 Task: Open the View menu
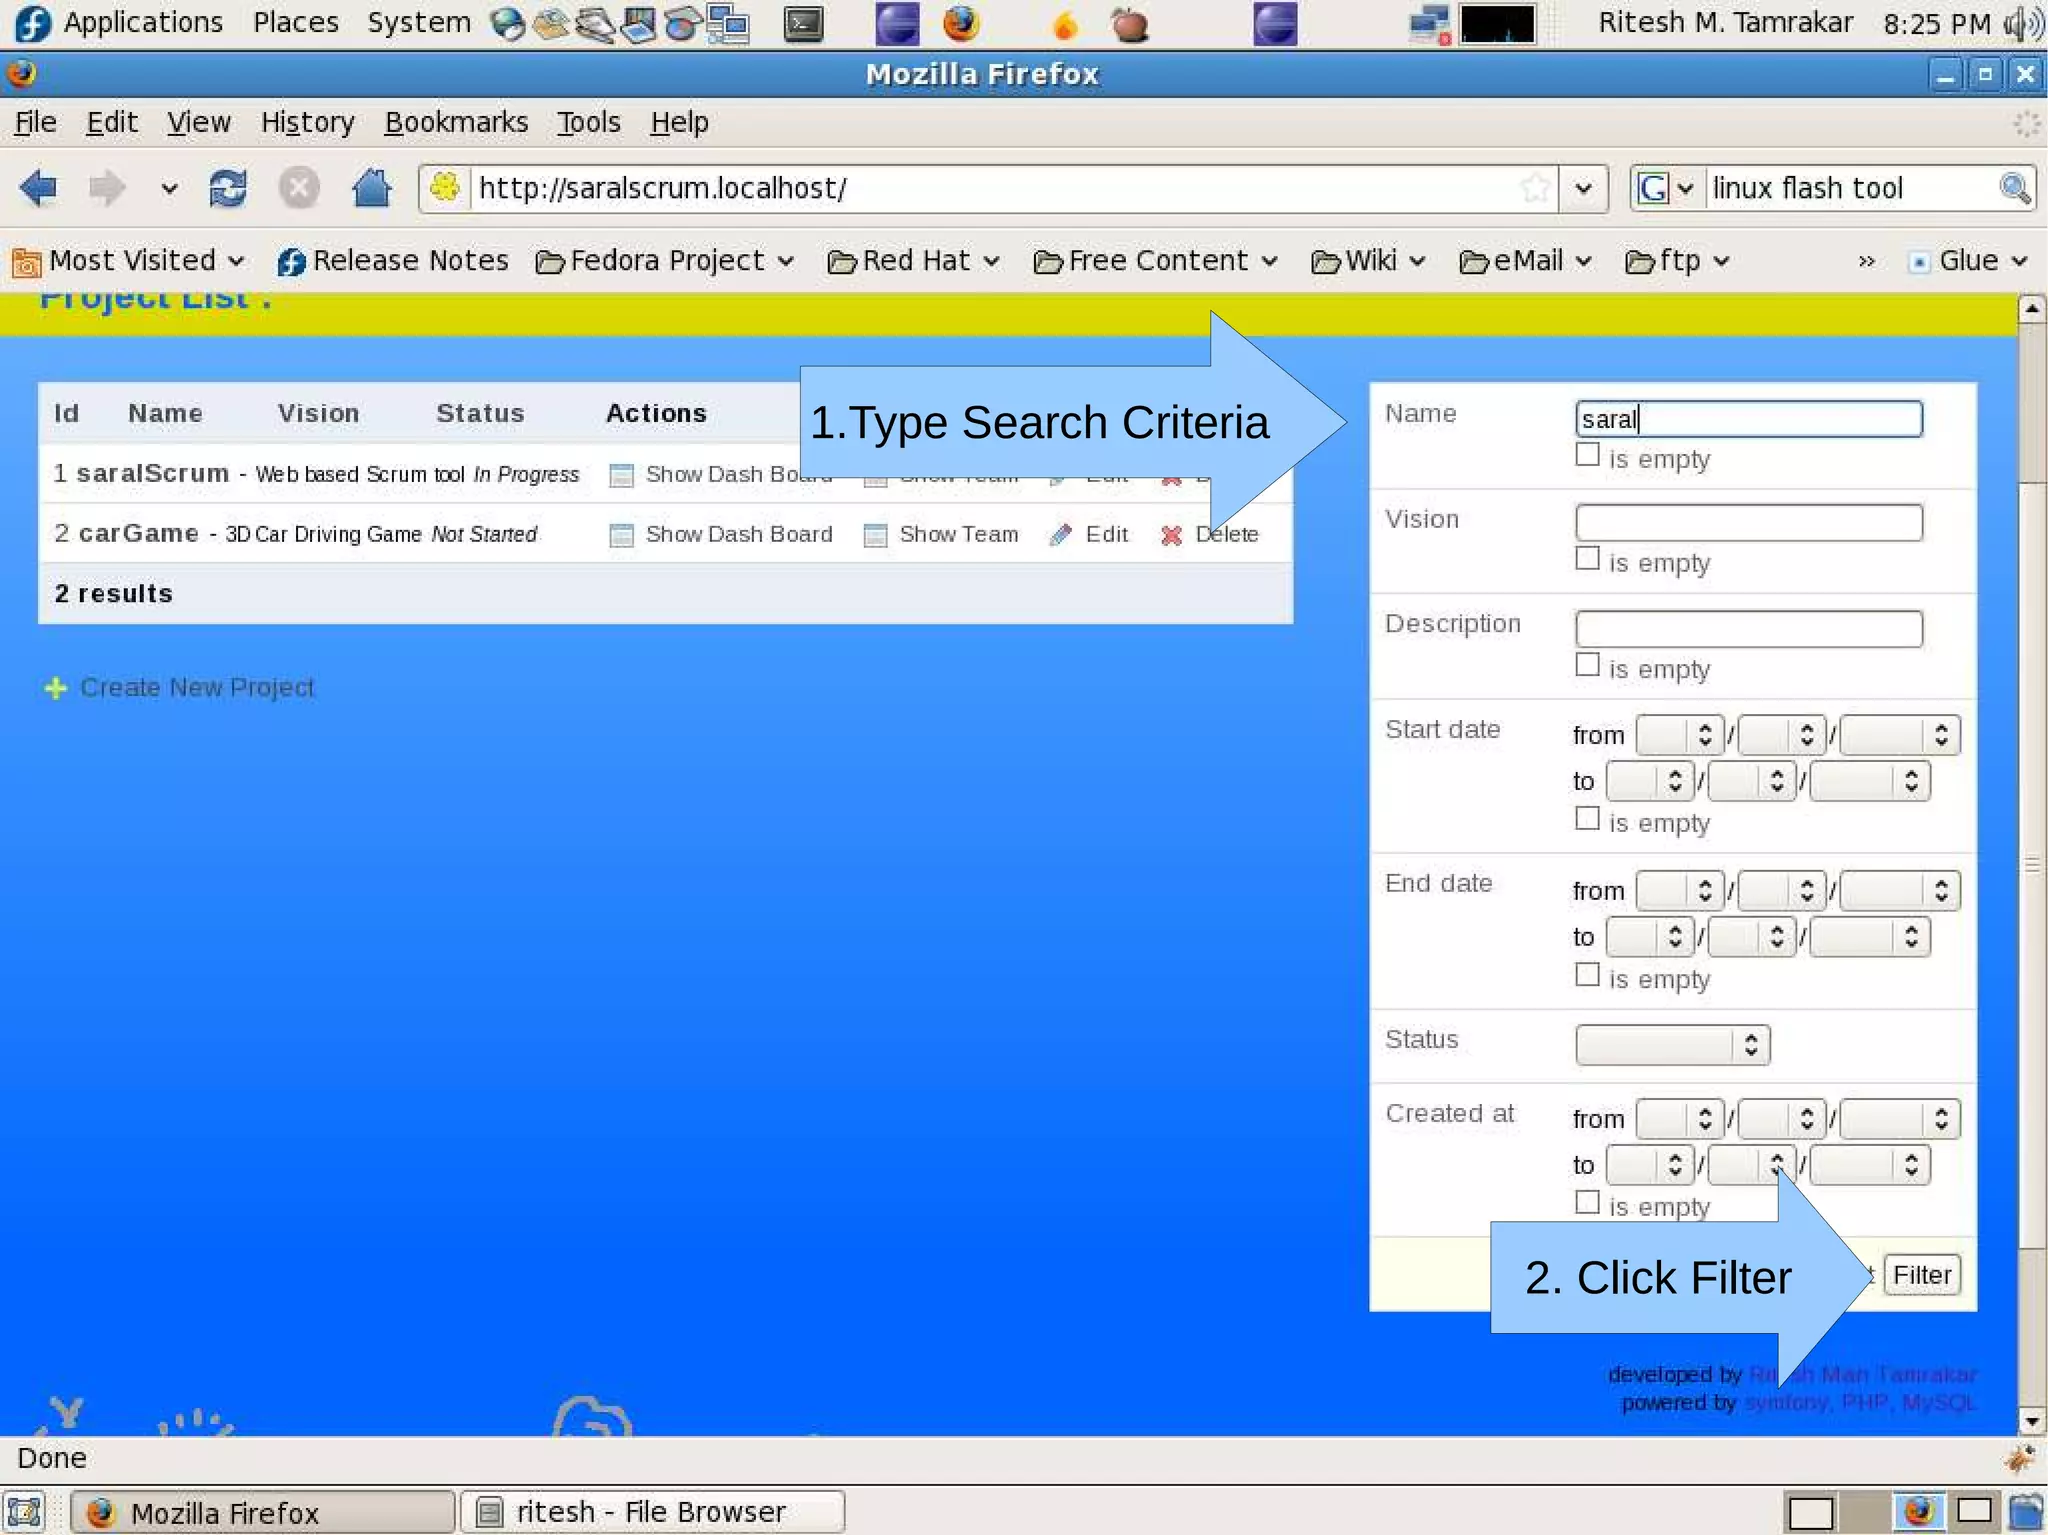198,122
